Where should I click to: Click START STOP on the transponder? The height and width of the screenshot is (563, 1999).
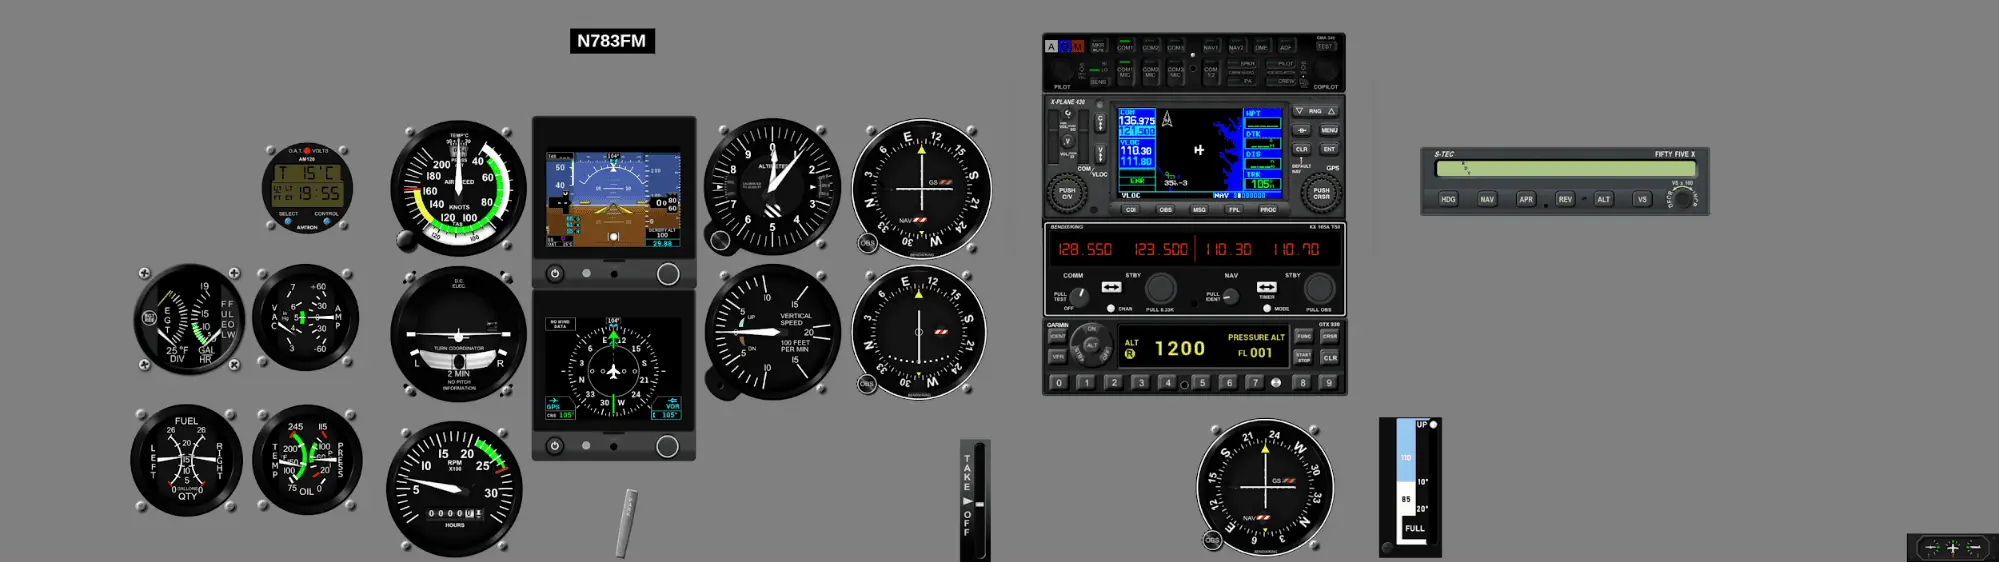(1304, 358)
